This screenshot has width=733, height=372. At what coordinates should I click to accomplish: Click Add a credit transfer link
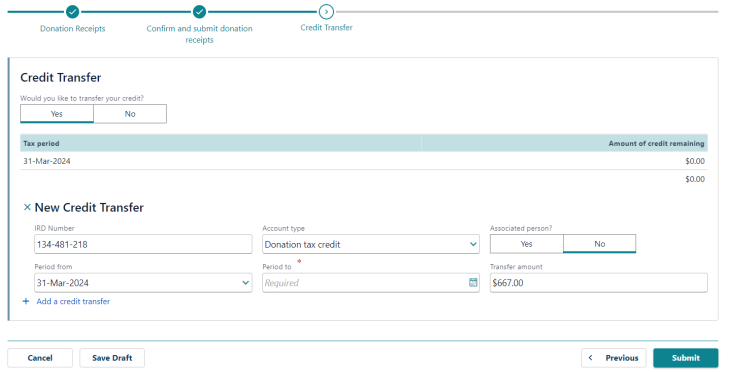pyautogui.click(x=73, y=301)
